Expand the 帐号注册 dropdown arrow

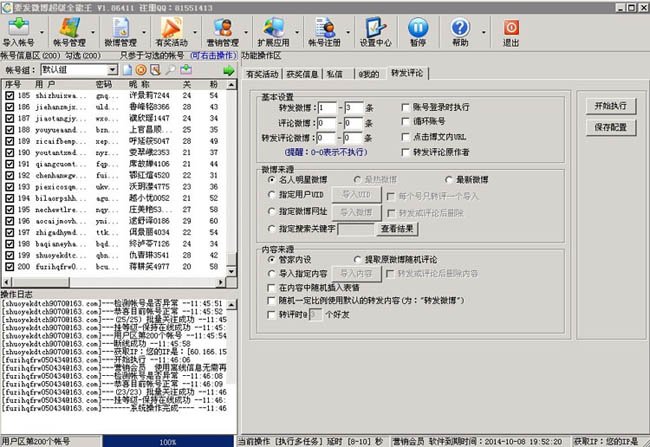coord(348,32)
